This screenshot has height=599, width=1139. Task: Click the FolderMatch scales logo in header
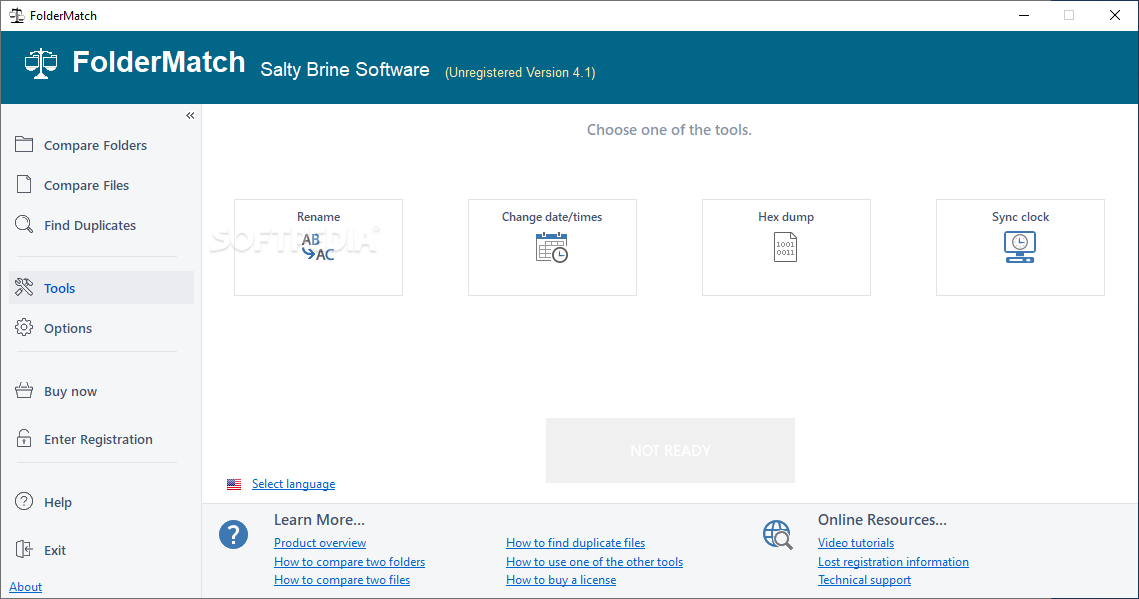(41, 63)
